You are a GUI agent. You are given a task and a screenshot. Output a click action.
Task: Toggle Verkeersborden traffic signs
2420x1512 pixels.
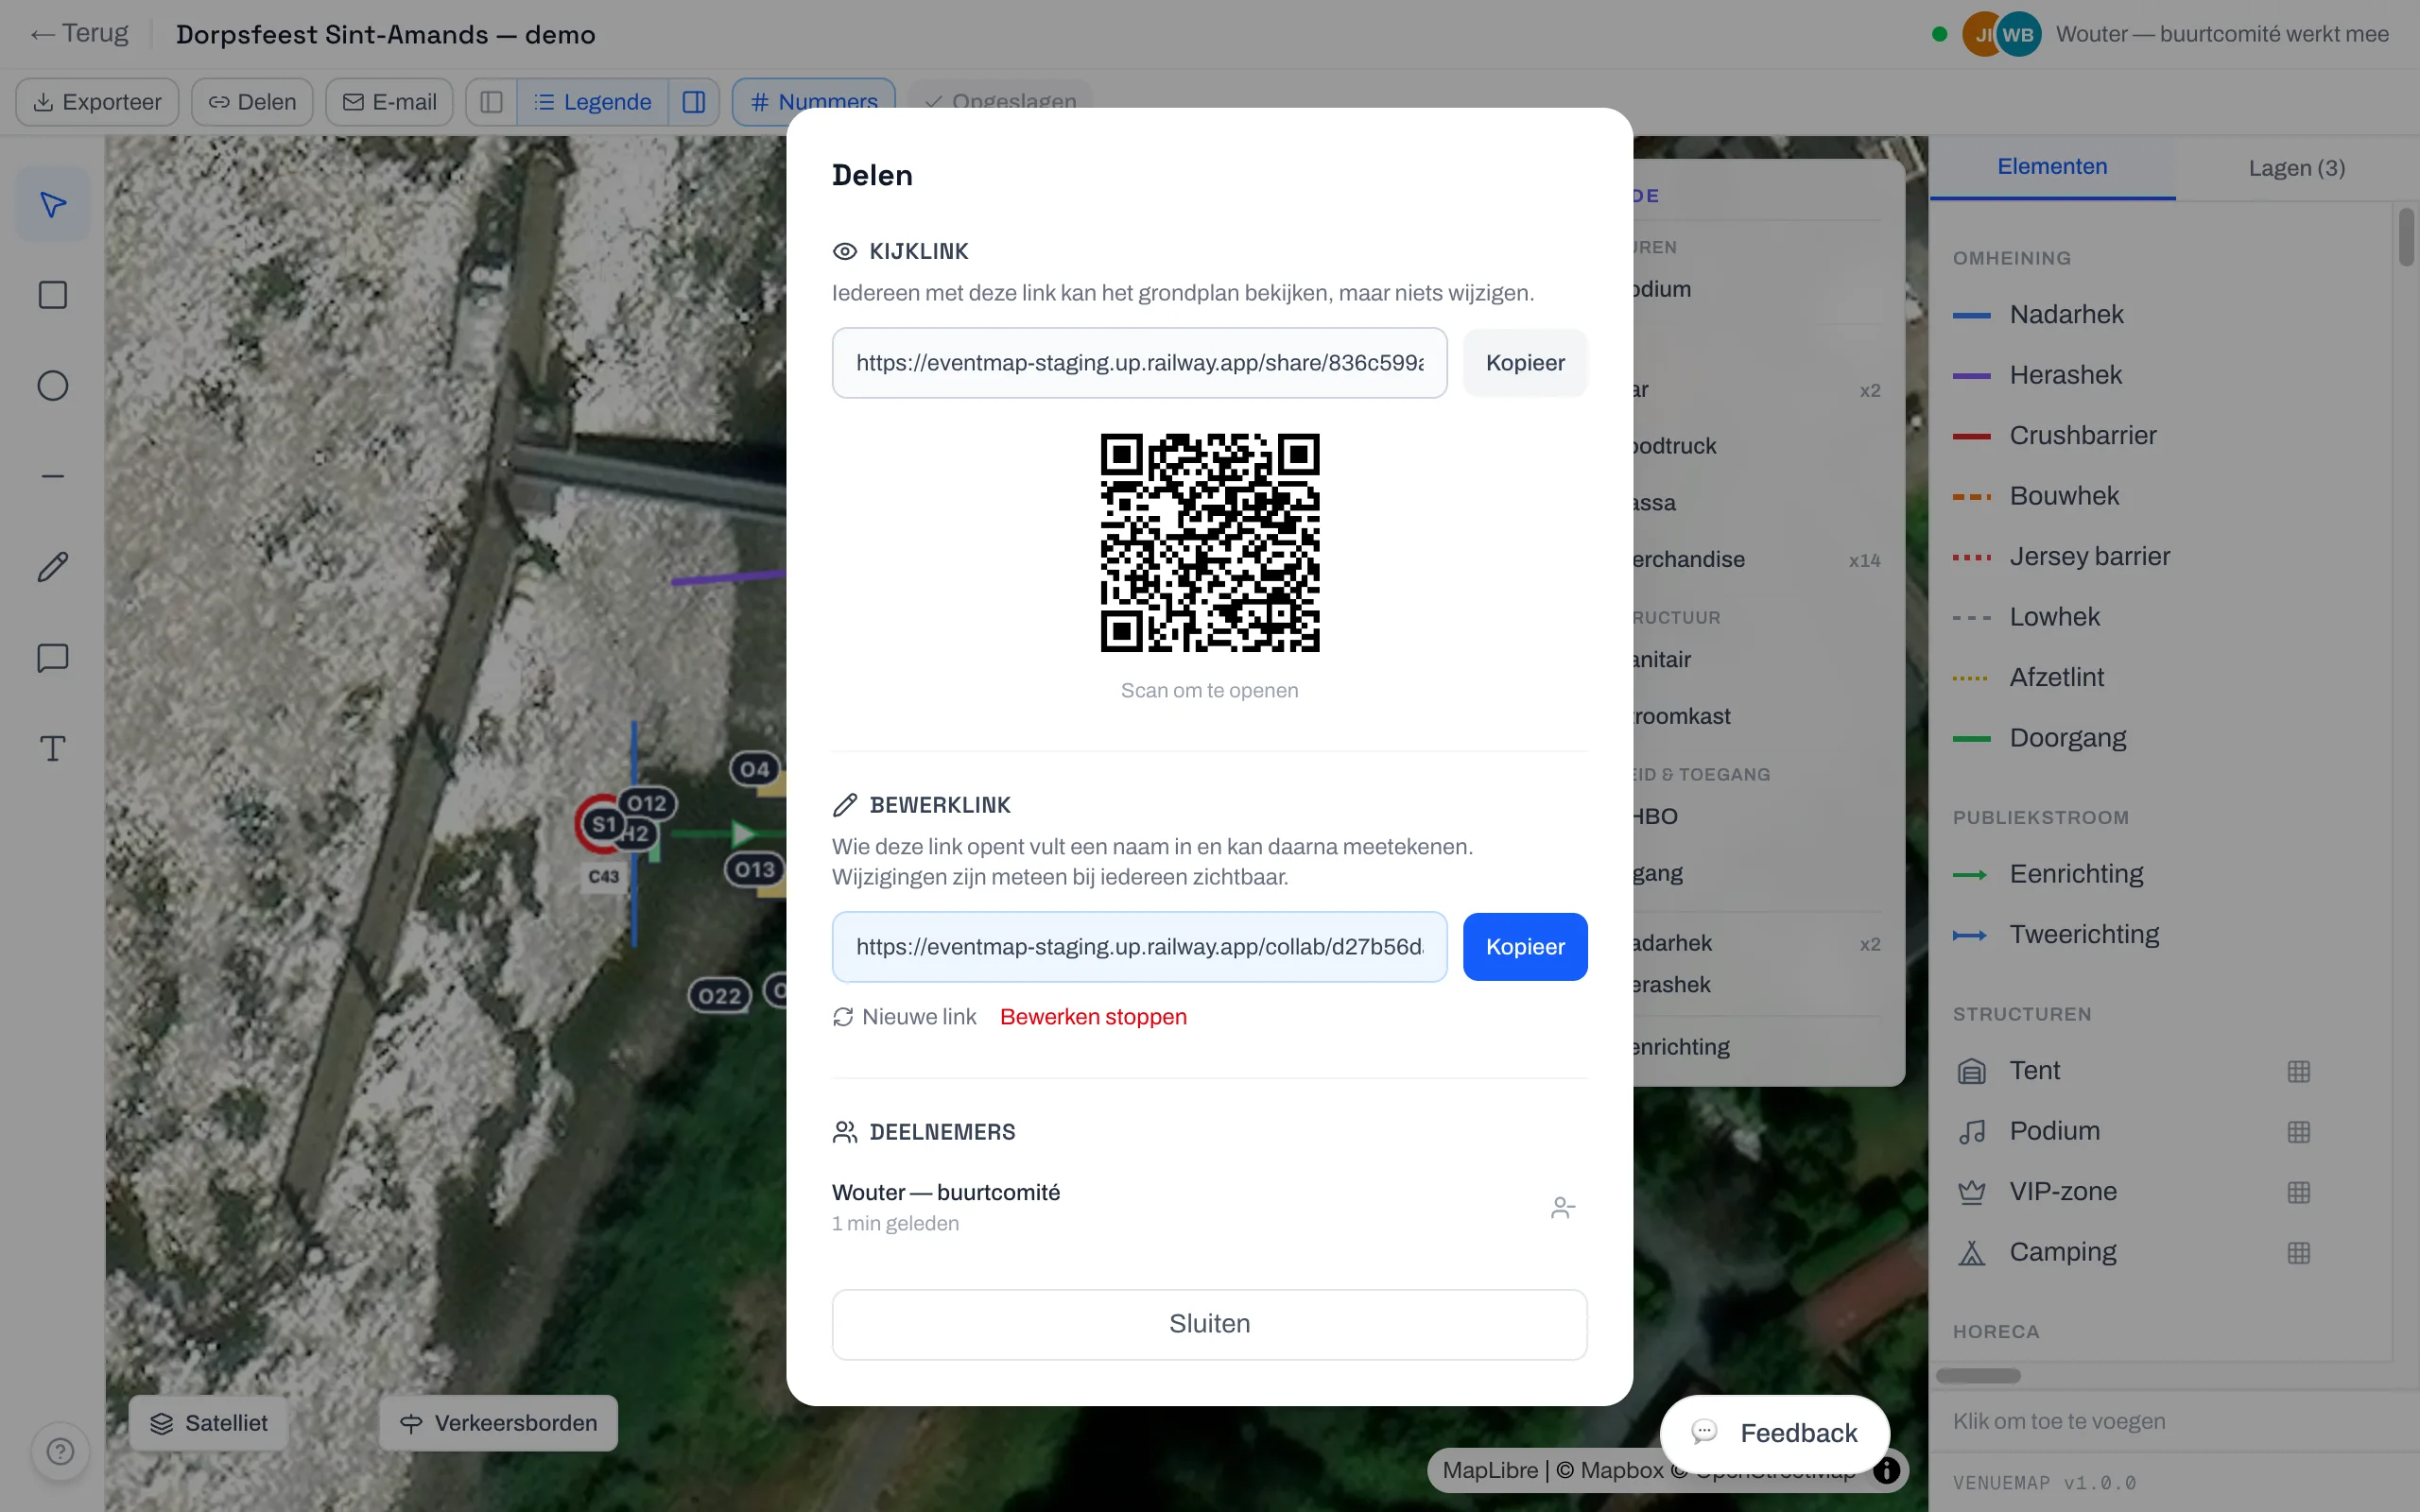point(498,1423)
